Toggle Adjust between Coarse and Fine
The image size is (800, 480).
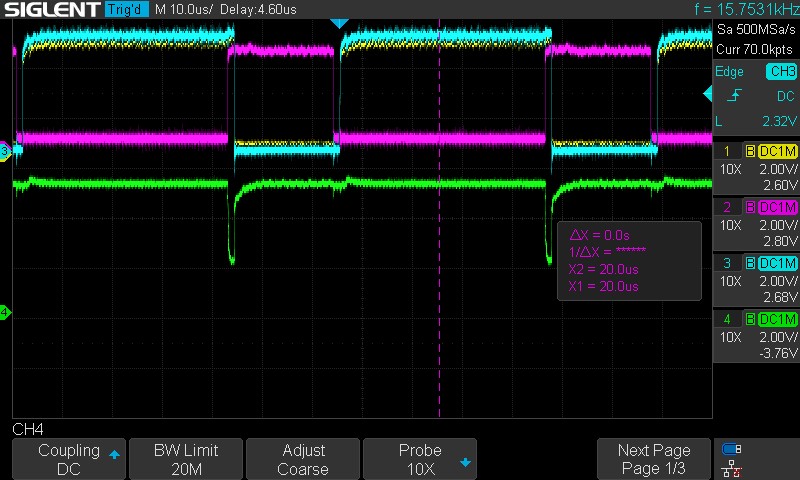click(x=303, y=459)
